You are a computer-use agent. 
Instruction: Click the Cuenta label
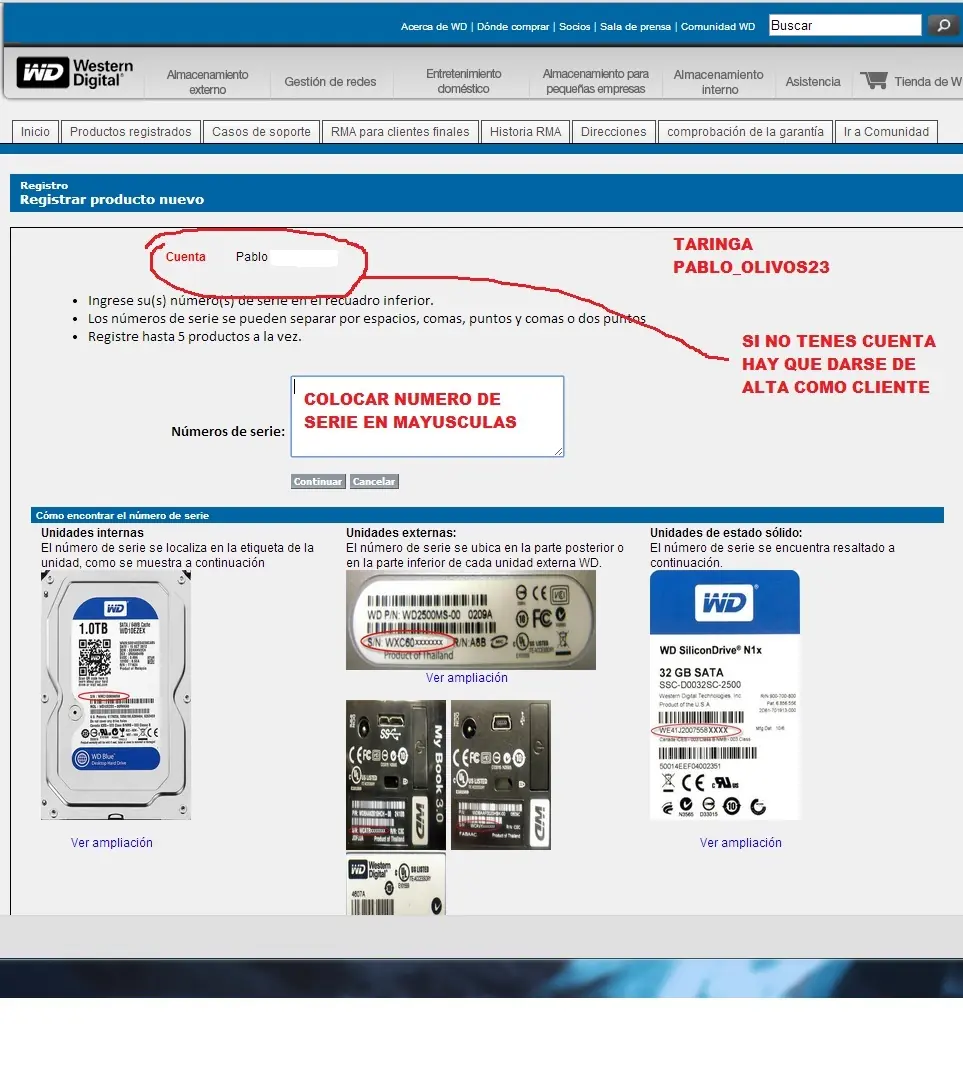point(185,256)
